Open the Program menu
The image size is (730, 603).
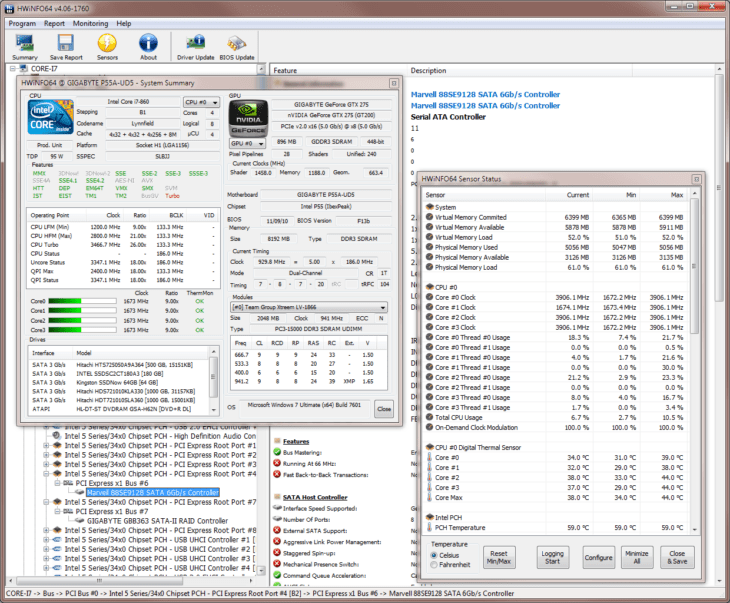coord(22,23)
